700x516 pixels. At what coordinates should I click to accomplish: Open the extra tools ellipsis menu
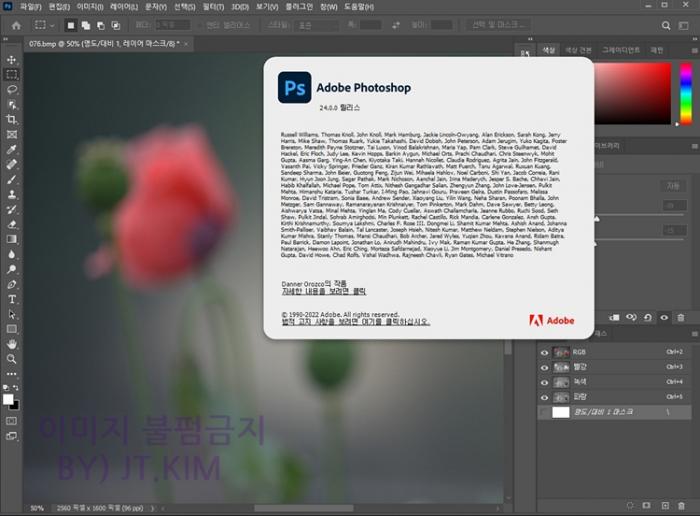pos(12,374)
